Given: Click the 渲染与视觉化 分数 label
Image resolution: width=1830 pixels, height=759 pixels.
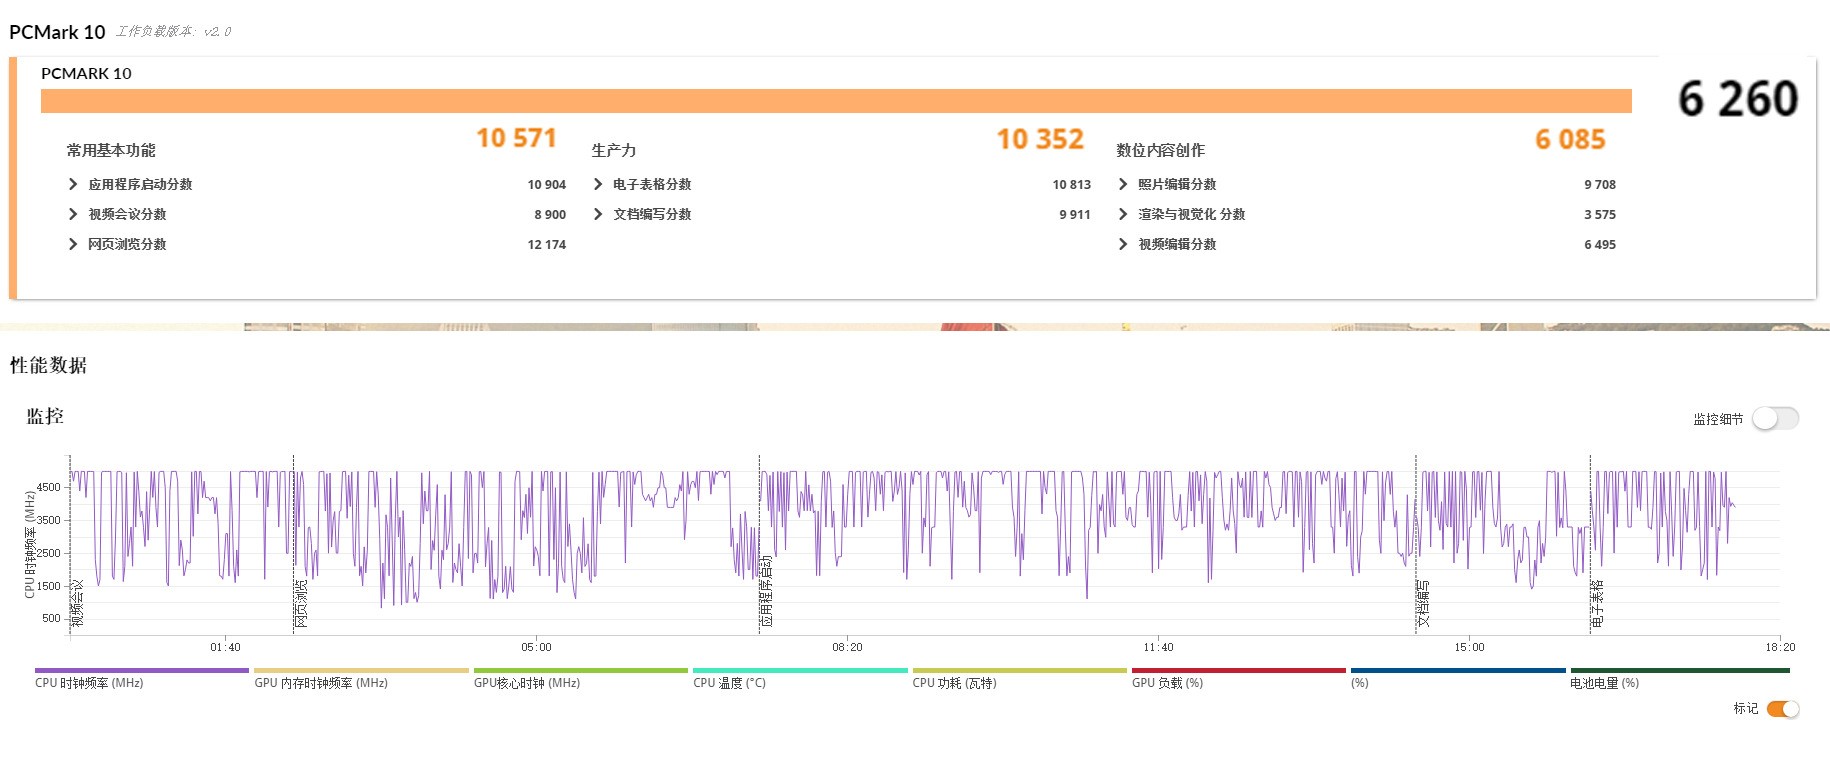Looking at the screenshot, I should (1192, 214).
